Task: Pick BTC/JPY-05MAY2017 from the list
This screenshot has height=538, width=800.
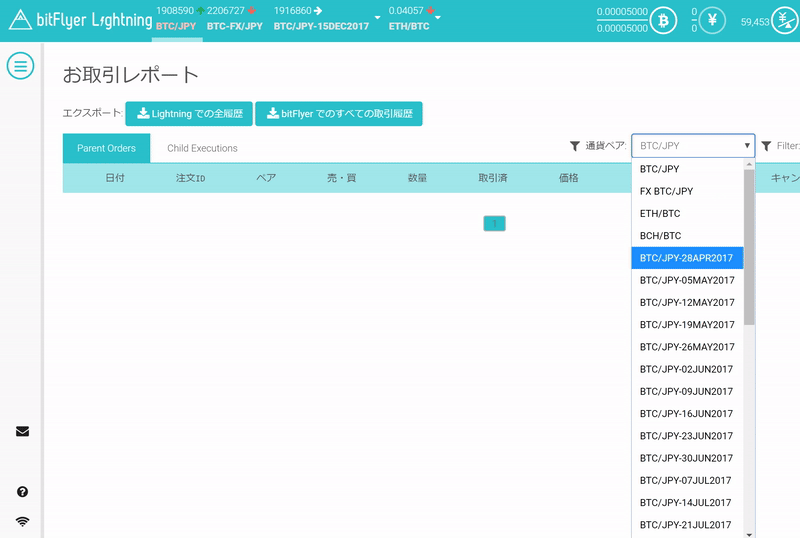Action: point(687,280)
